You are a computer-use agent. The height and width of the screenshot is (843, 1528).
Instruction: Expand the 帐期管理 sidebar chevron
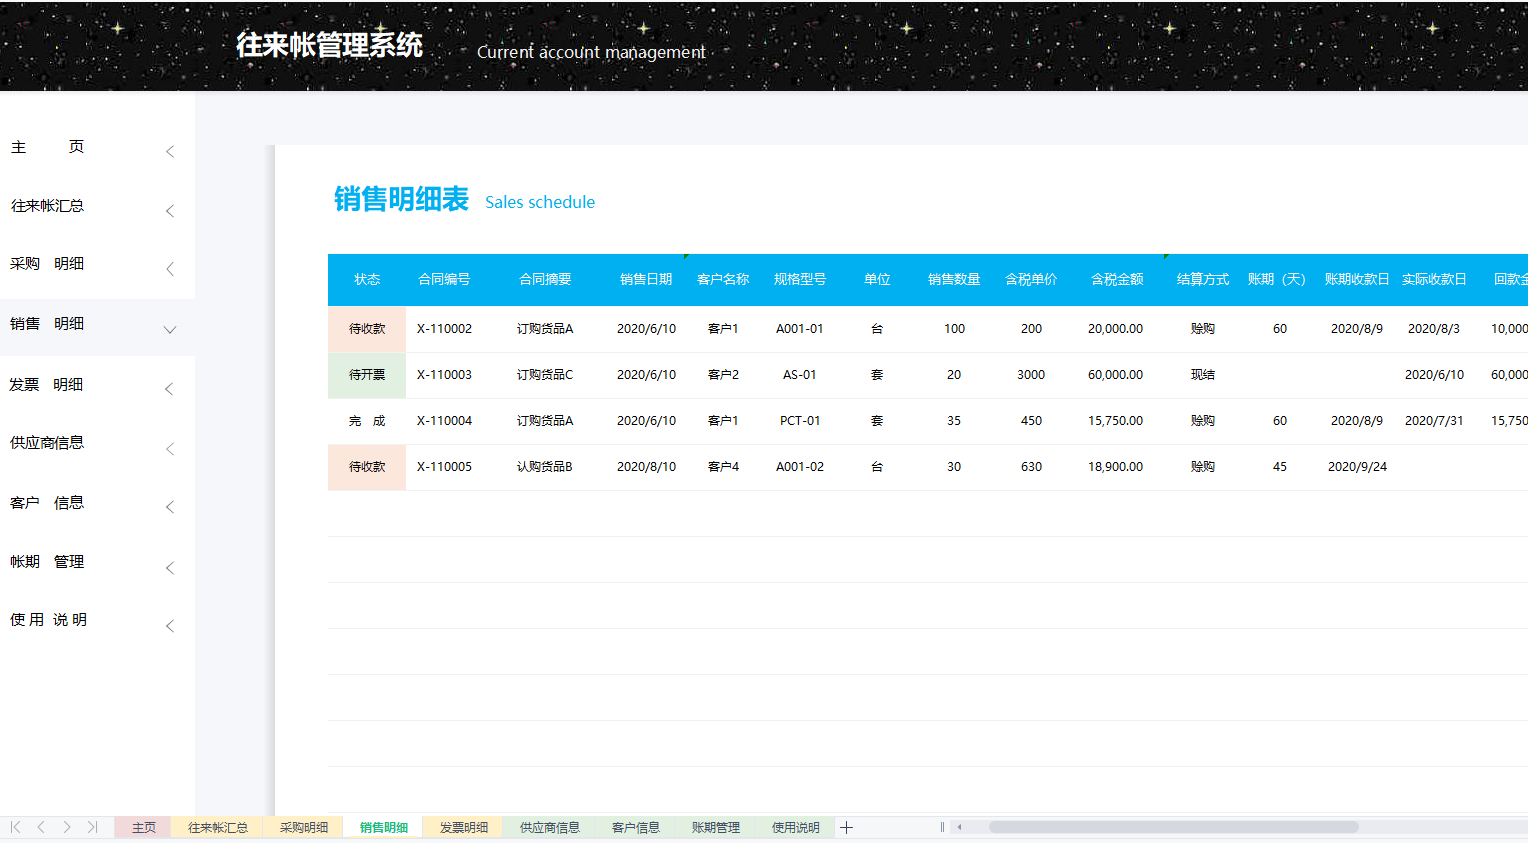click(170, 566)
